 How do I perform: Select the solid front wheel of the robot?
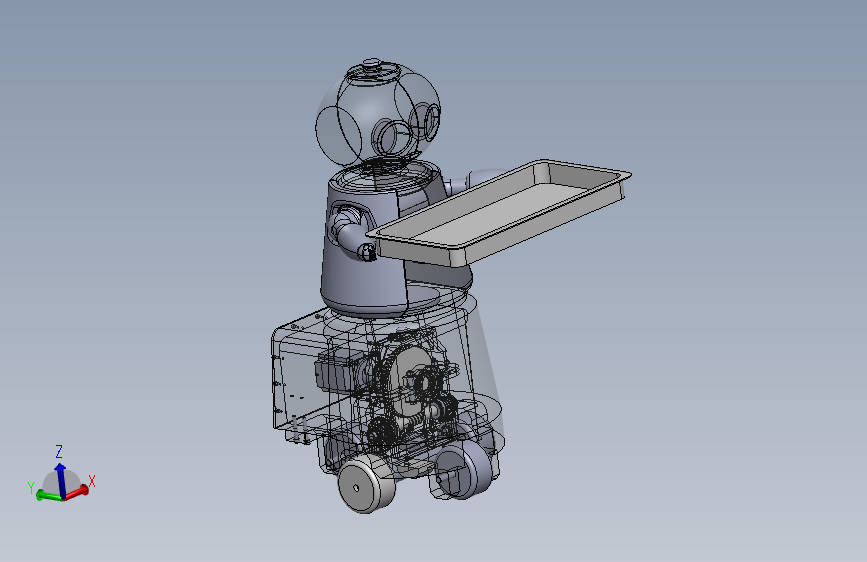(365, 485)
